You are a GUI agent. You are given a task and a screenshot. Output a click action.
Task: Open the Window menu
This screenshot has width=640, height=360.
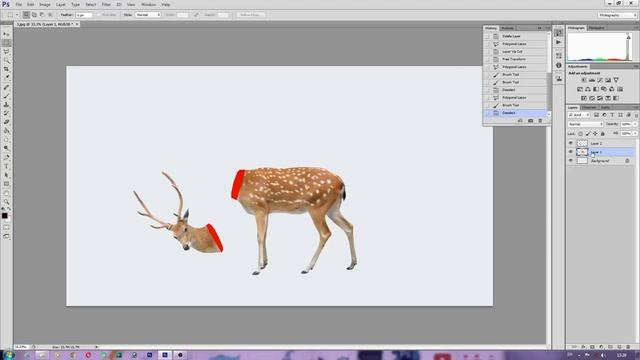(148, 4)
